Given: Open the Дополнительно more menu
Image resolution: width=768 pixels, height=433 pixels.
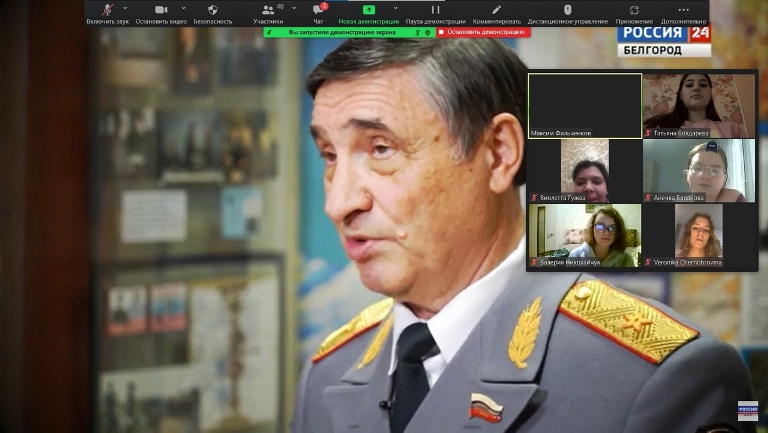Looking at the screenshot, I should point(683,10).
